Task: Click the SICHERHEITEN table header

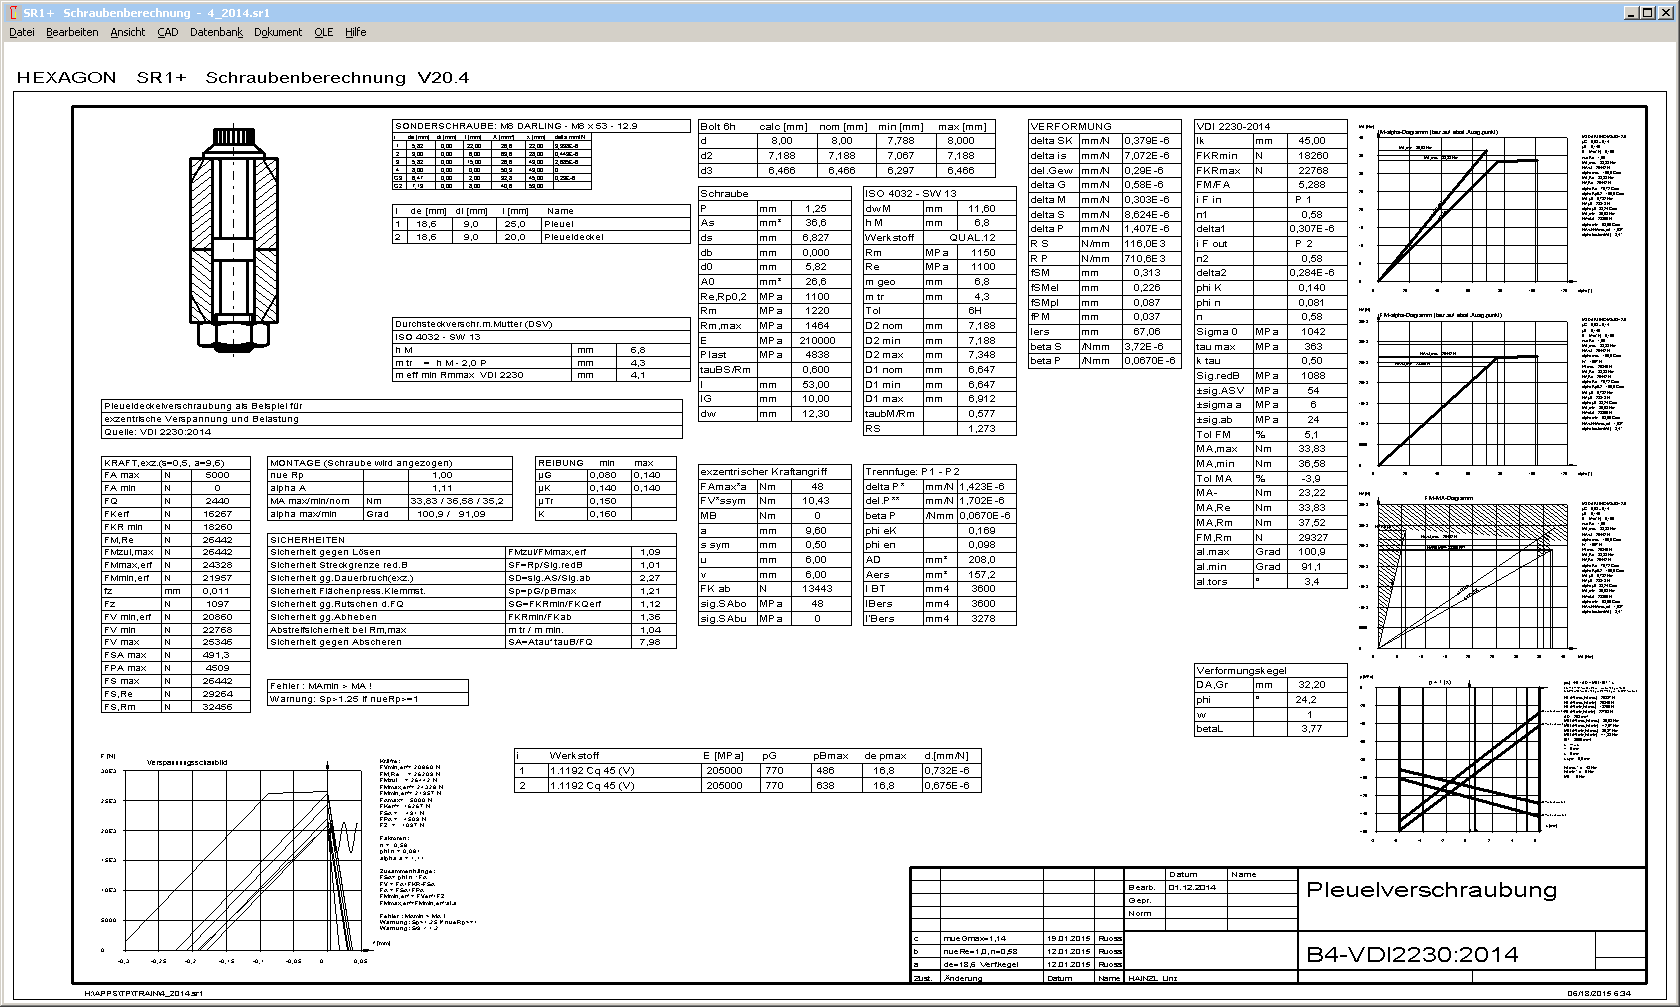Action: [307, 539]
